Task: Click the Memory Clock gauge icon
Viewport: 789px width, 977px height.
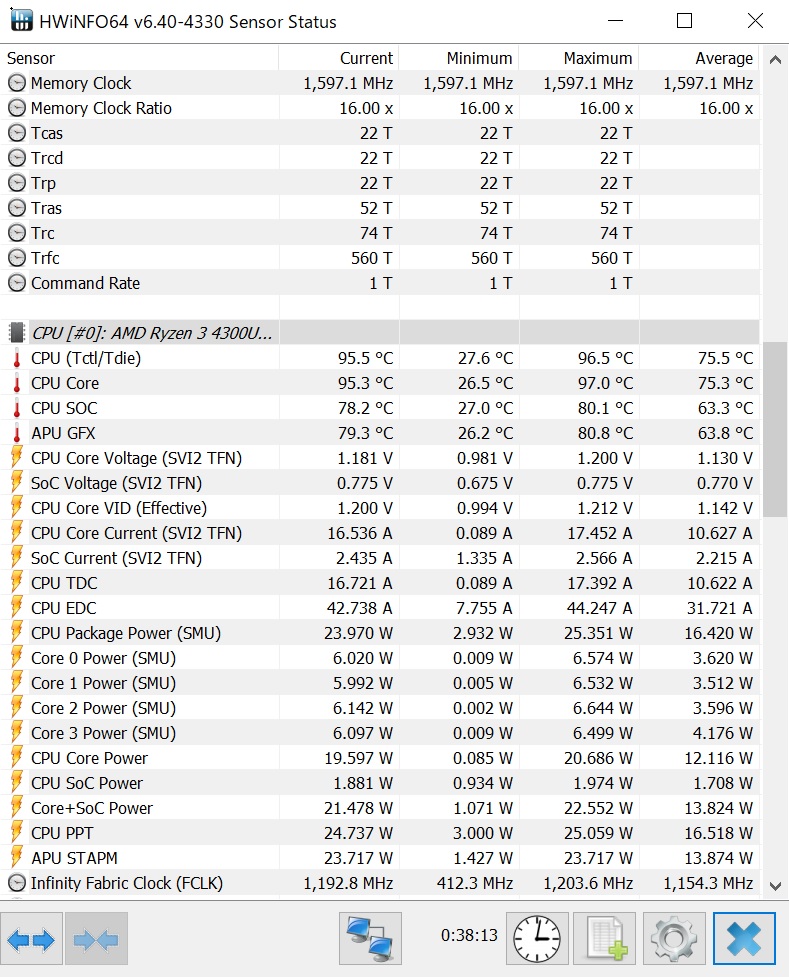Action: (x=16, y=83)
